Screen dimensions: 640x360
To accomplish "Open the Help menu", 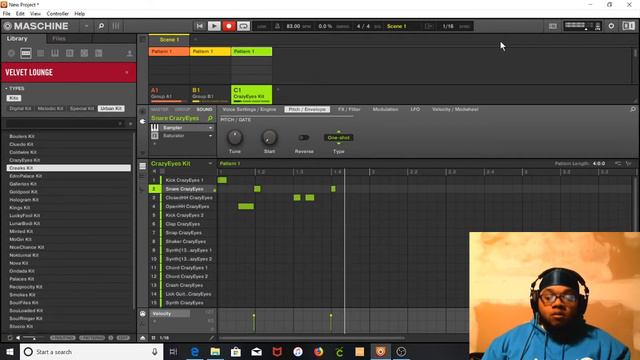I will point(80,13).
